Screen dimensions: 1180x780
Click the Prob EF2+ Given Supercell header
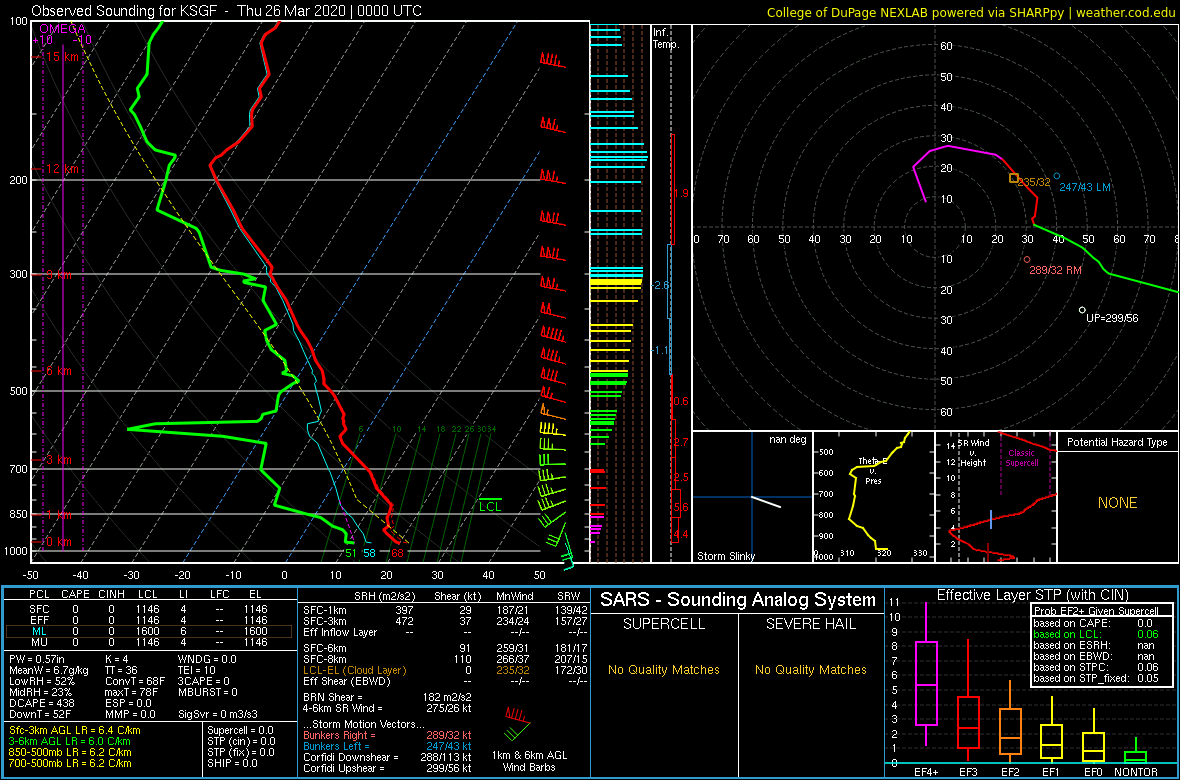coord(1094,611)
